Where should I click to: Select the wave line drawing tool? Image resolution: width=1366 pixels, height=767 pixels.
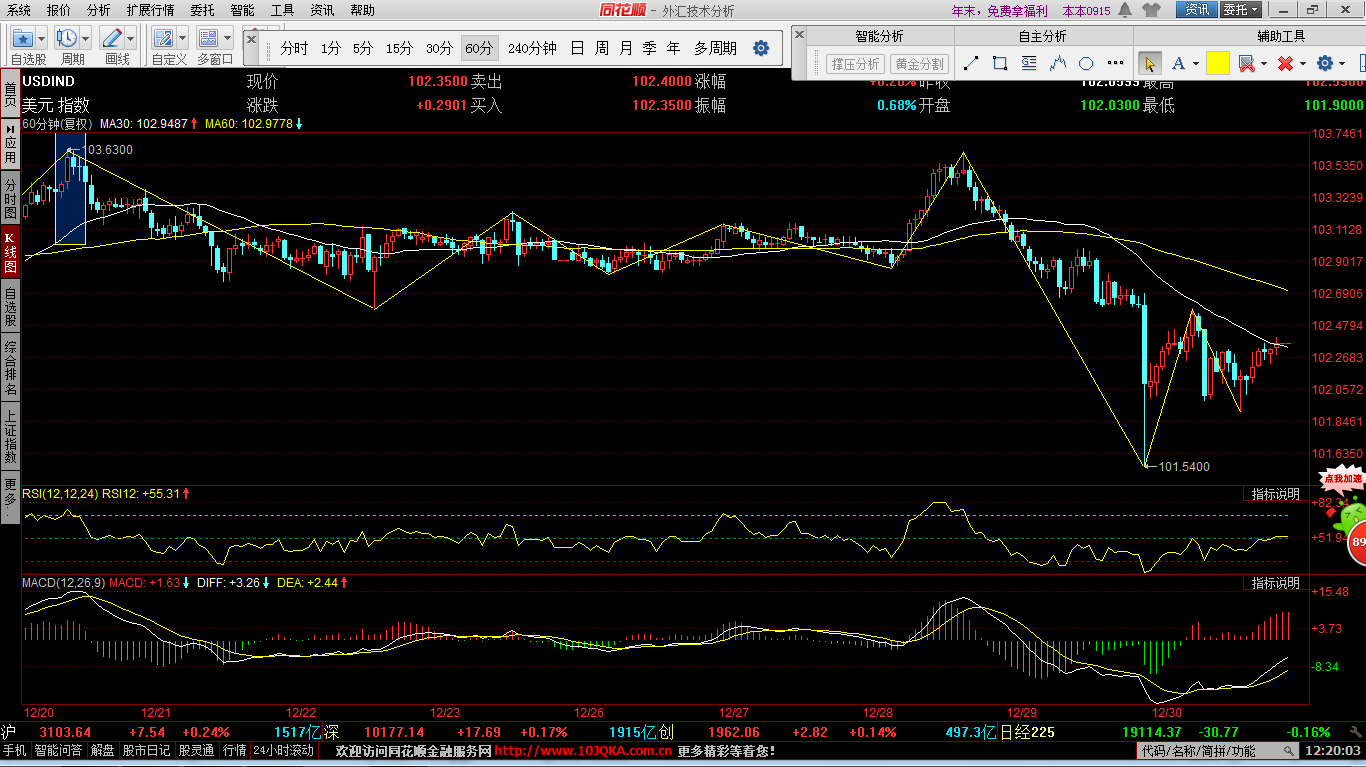pyautogui.click(x=1058, y=63)
